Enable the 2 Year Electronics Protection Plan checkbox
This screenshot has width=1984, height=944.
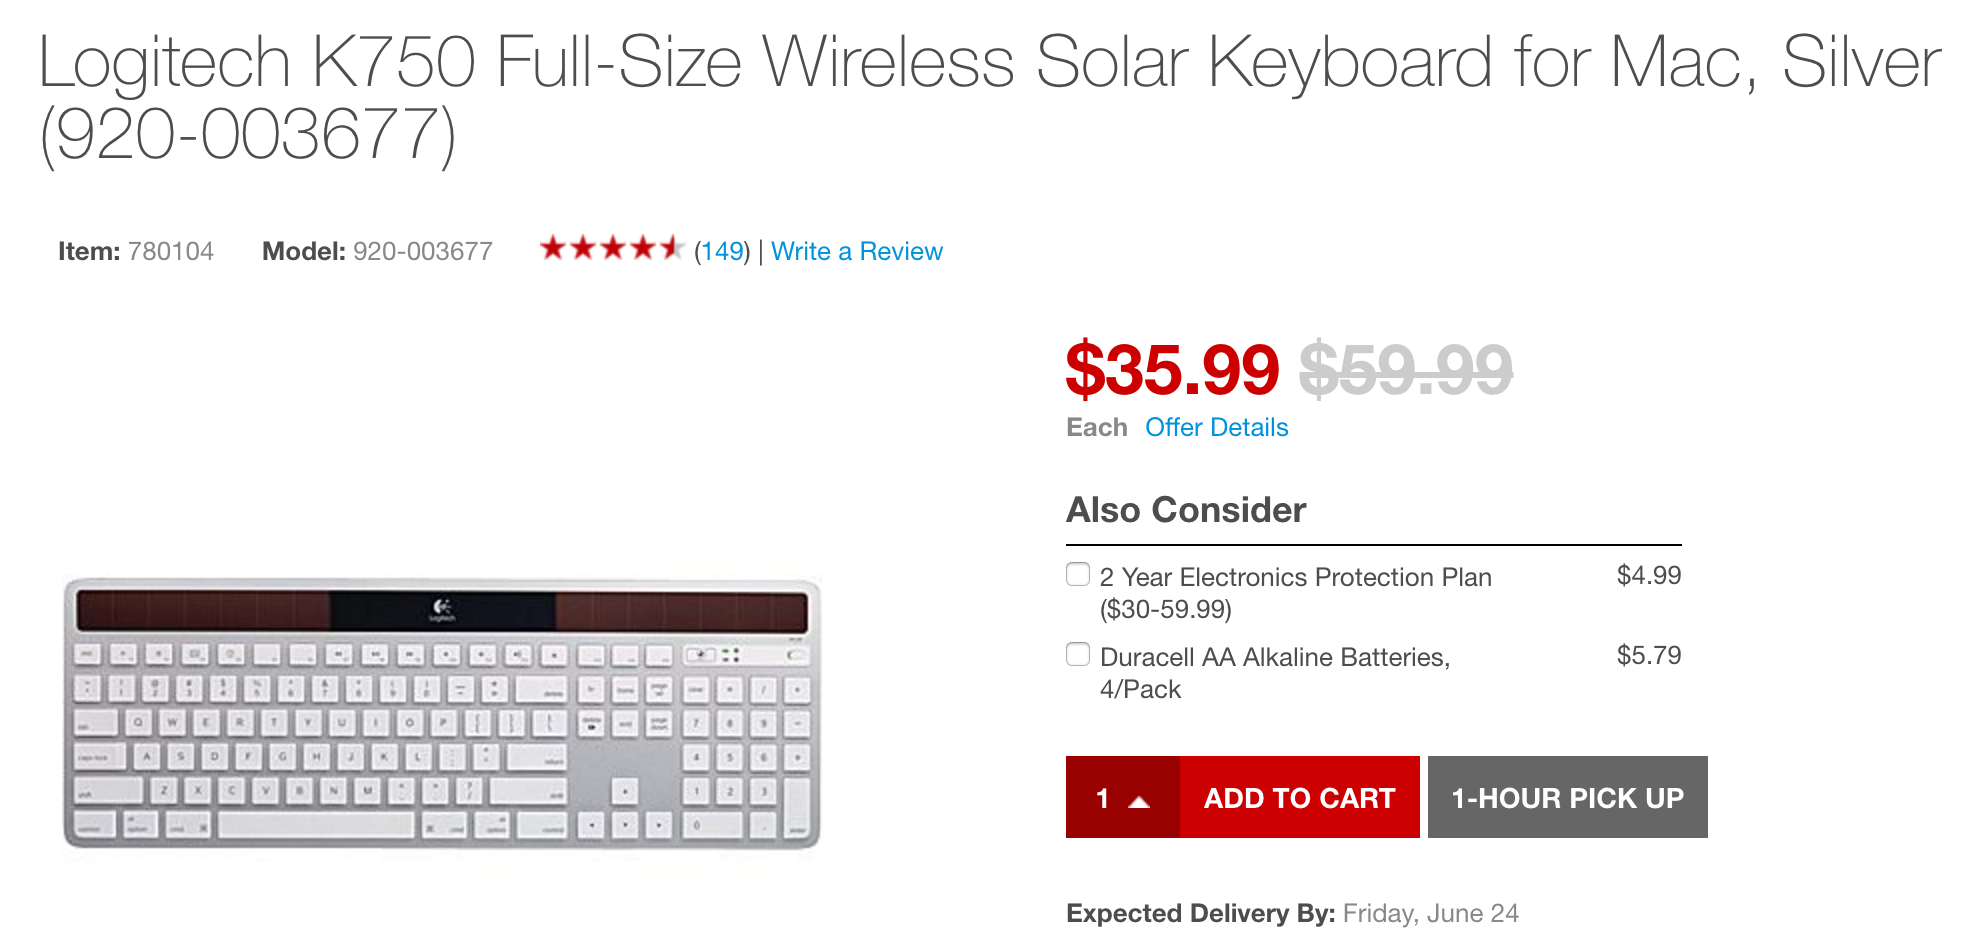coord(1078,575)
